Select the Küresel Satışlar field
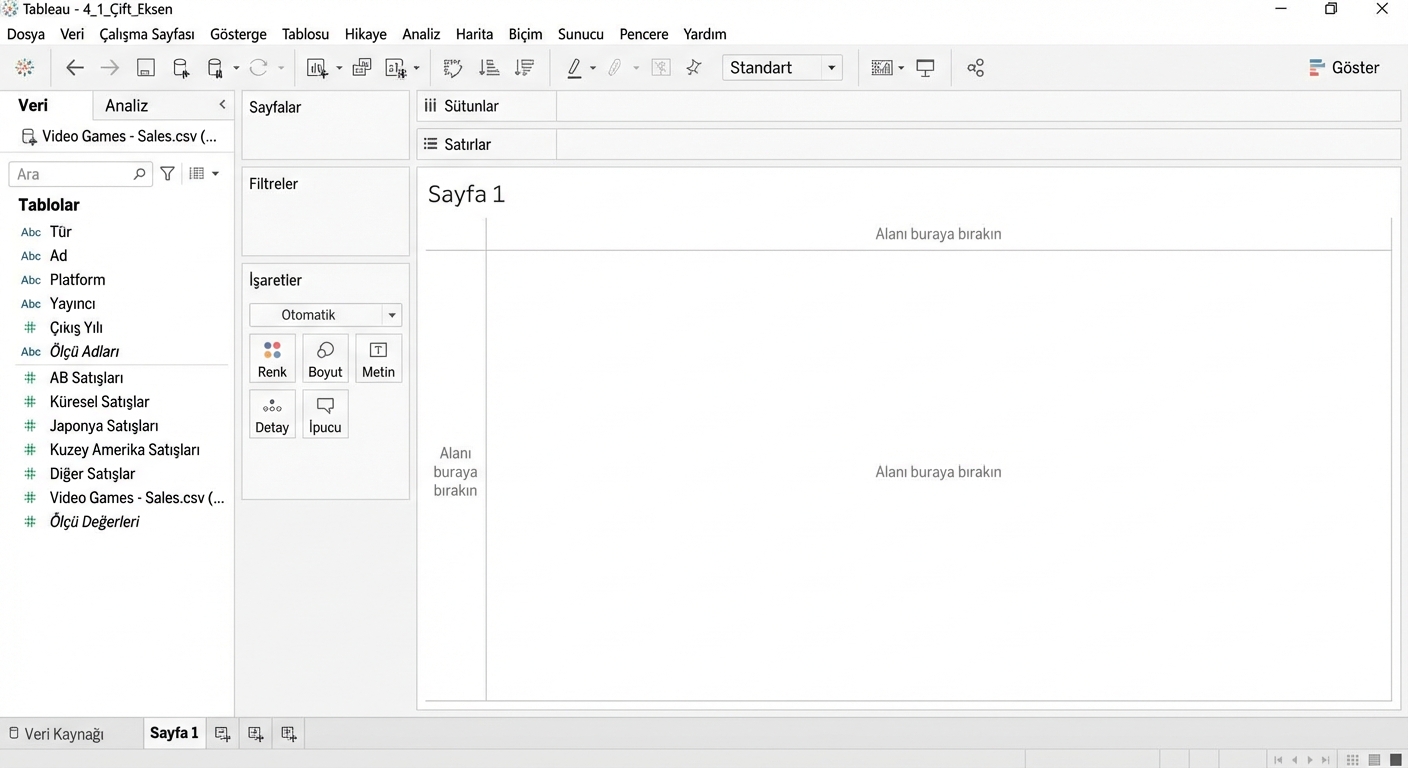This screenshot has height=768, width=1408. [99, 402]
